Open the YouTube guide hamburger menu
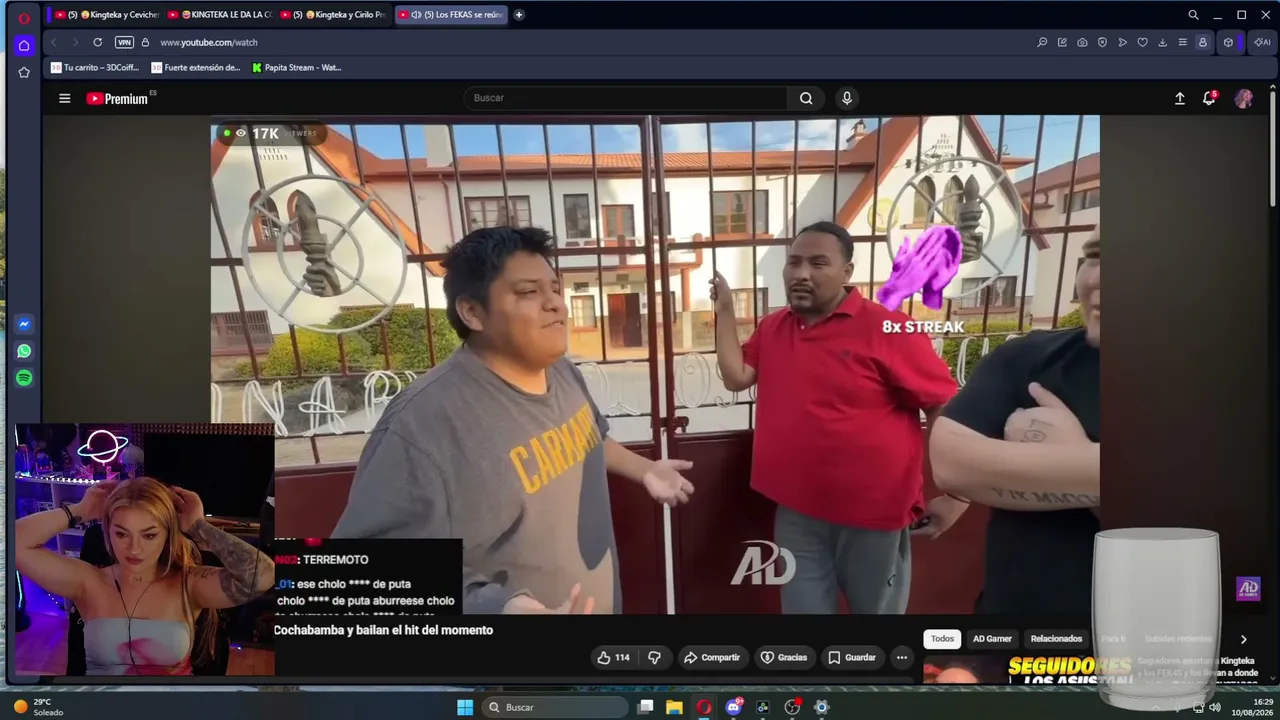This screenshot has height=720, width=1280. 65,98
